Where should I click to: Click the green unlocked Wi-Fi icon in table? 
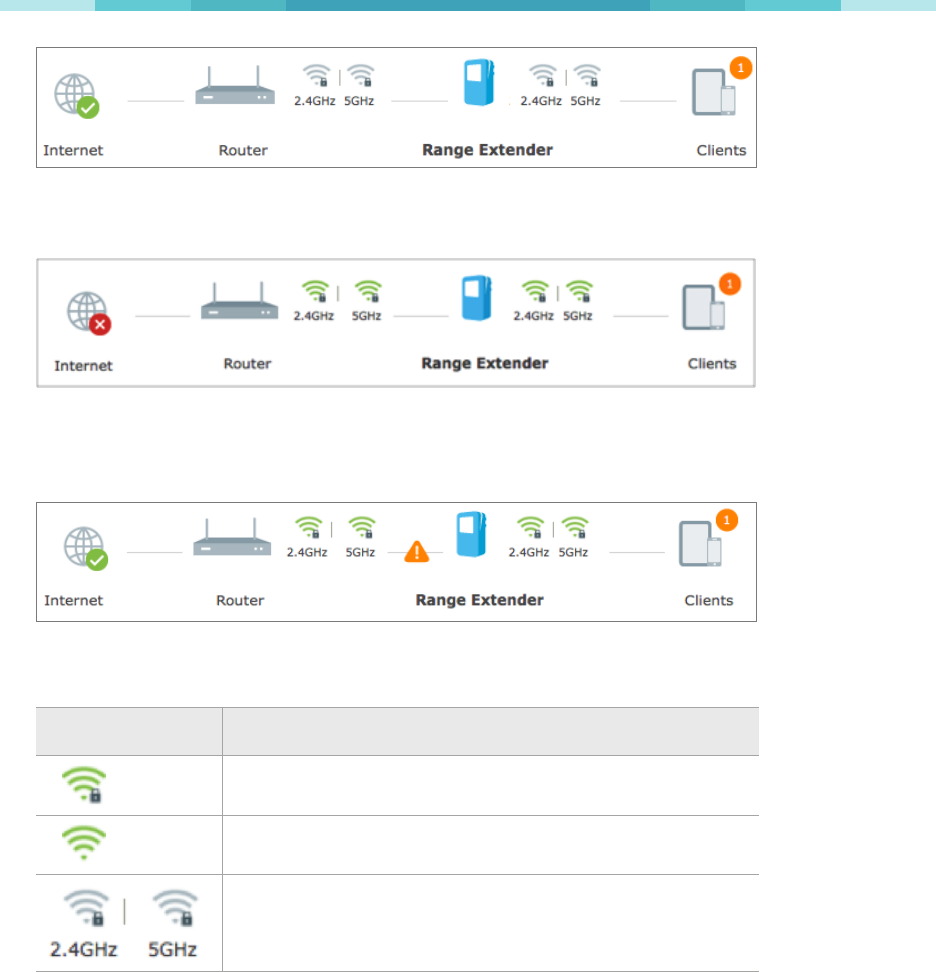pos(84,842)
